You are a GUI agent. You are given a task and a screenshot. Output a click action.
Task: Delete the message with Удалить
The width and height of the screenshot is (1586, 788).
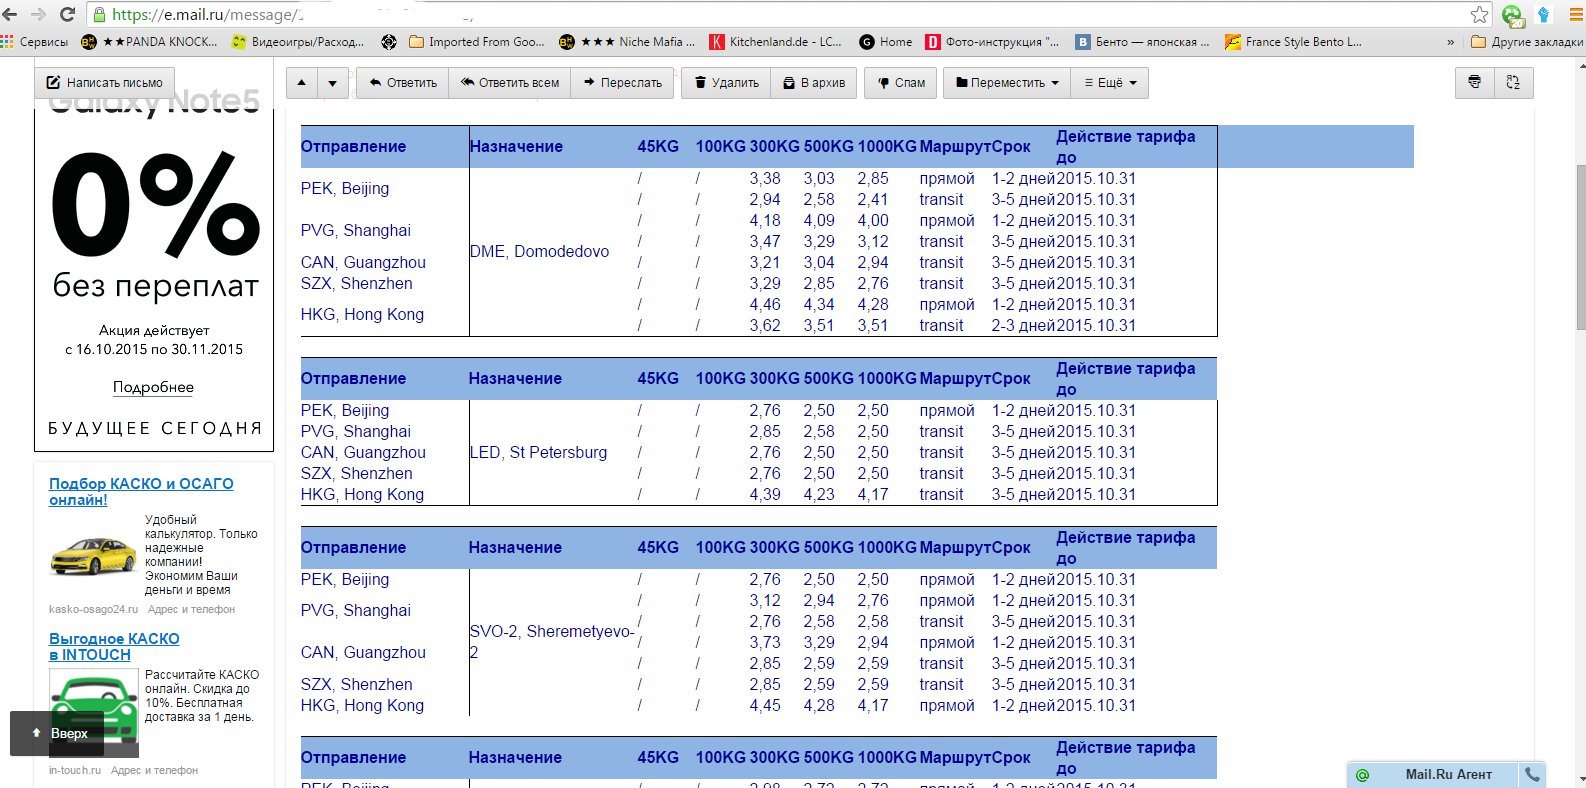click(726, 83)
